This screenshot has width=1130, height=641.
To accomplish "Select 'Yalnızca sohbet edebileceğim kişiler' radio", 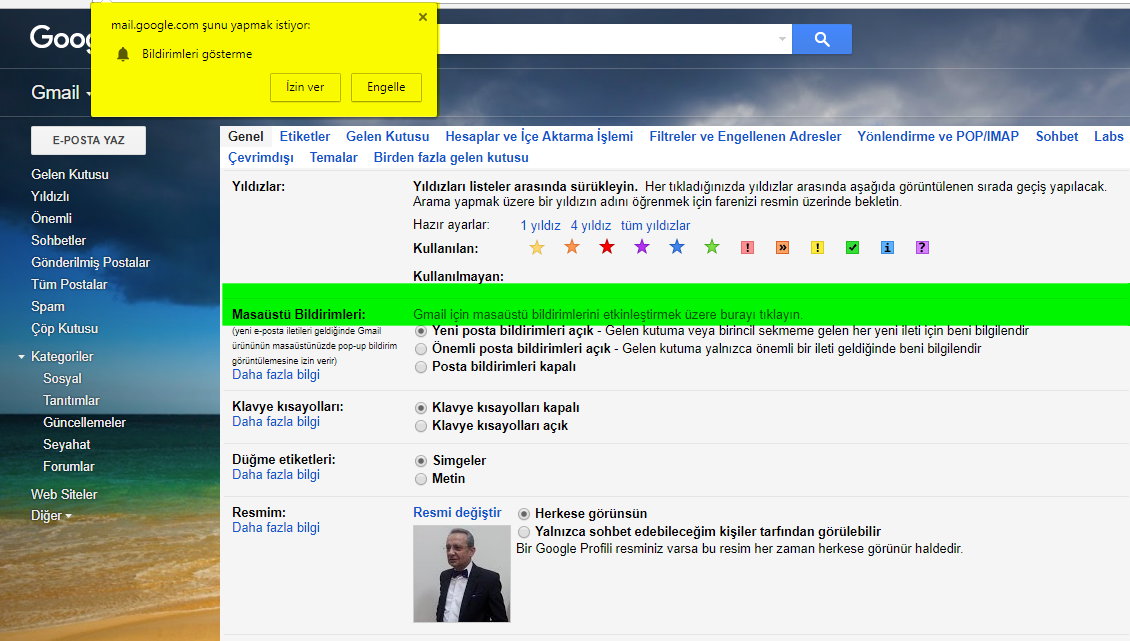I will pyautogui.click(x=524, y=532).
